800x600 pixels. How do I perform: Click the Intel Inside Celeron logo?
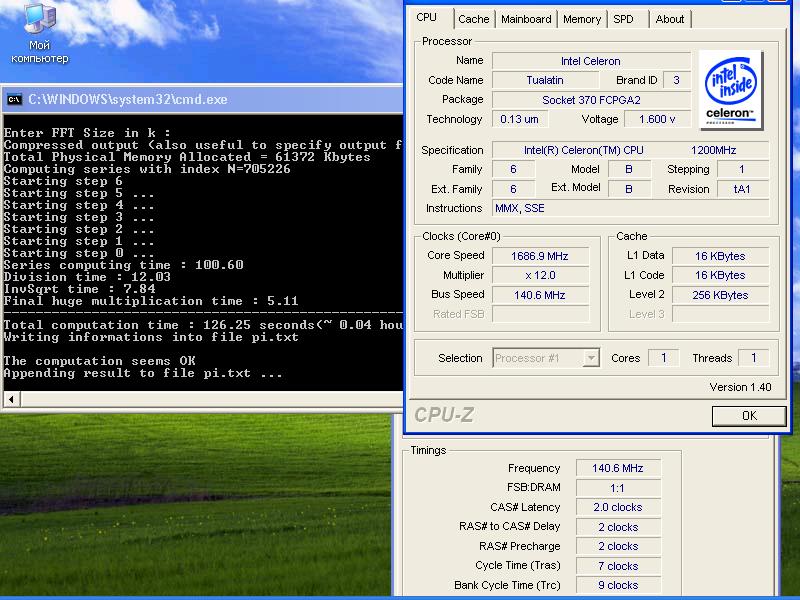(731, 90)
